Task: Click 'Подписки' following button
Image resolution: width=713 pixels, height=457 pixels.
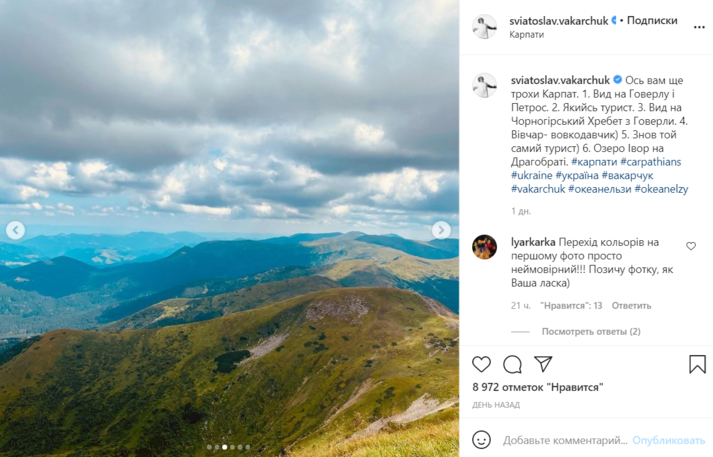Action: coord(655,20)
